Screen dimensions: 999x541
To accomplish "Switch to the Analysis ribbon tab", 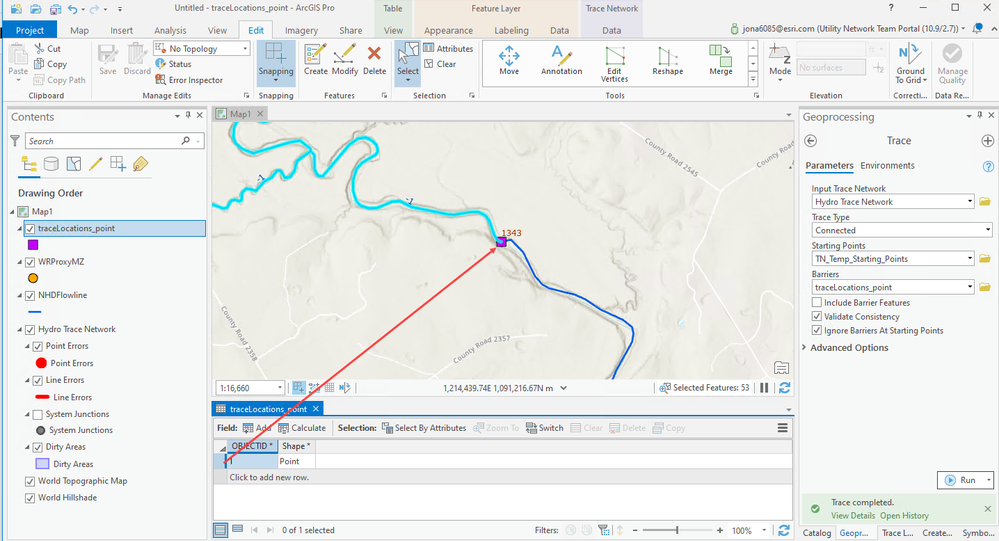I will [170, 30].
